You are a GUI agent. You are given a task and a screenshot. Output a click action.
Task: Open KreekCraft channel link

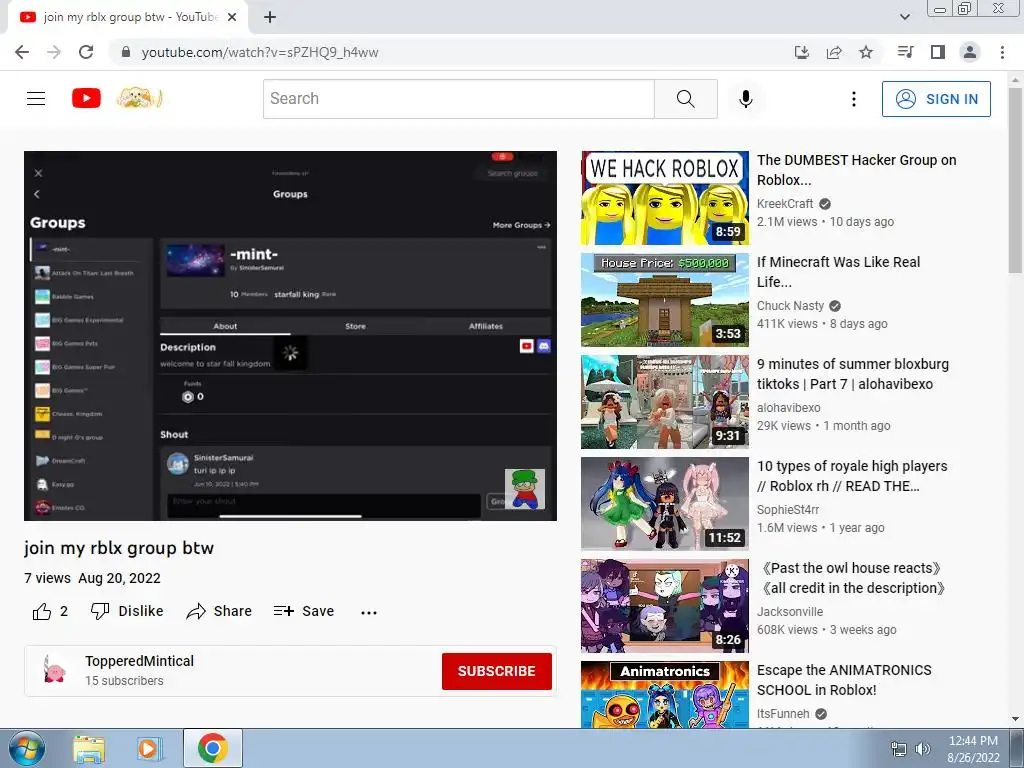(x=785, y=204)
